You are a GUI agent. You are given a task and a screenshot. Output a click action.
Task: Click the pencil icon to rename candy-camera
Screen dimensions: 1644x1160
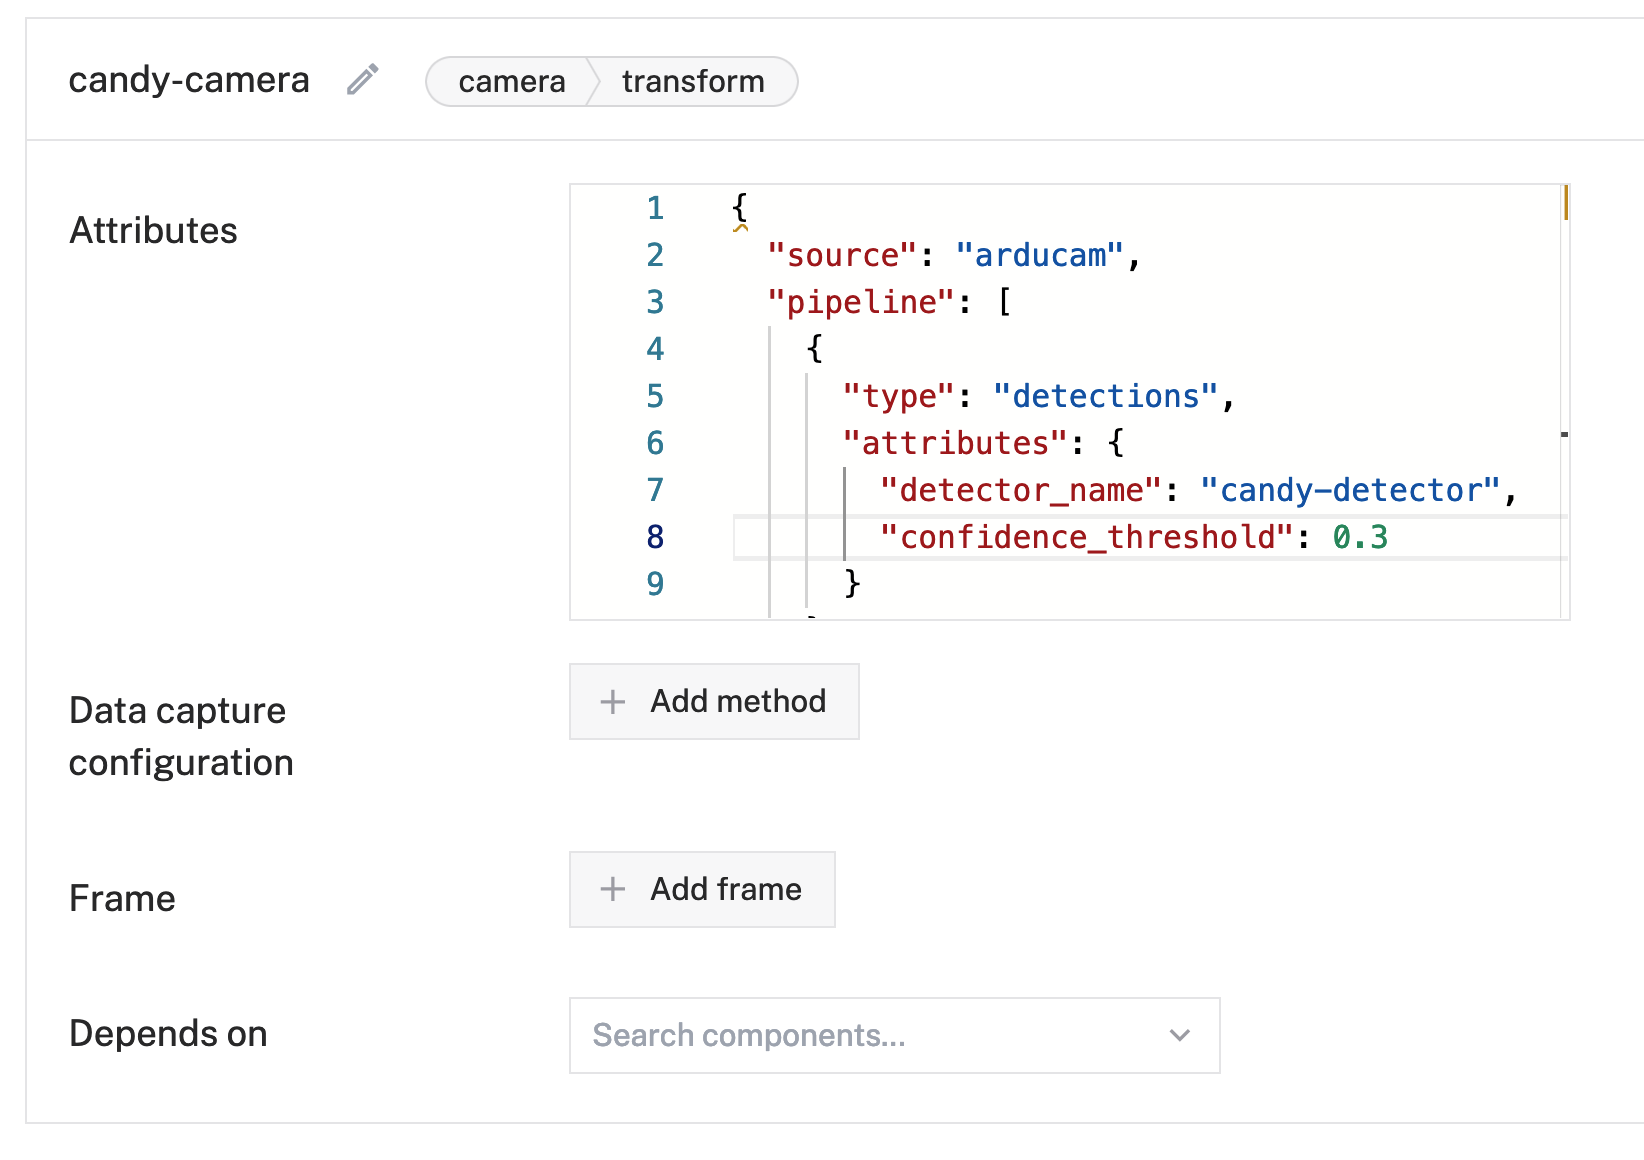(363, 80)
